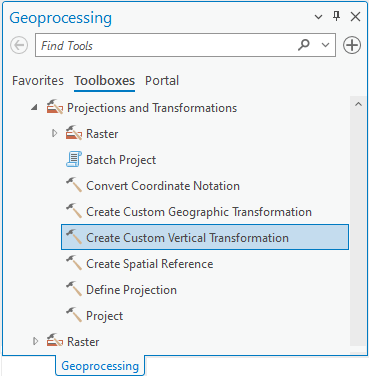Switch to the Portal tab
This screenshot has height=381, width=371.
(x=162, y=81)
